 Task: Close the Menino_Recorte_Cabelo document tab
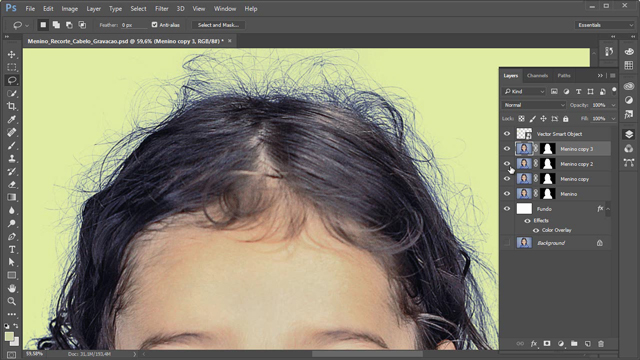point(230,41)
